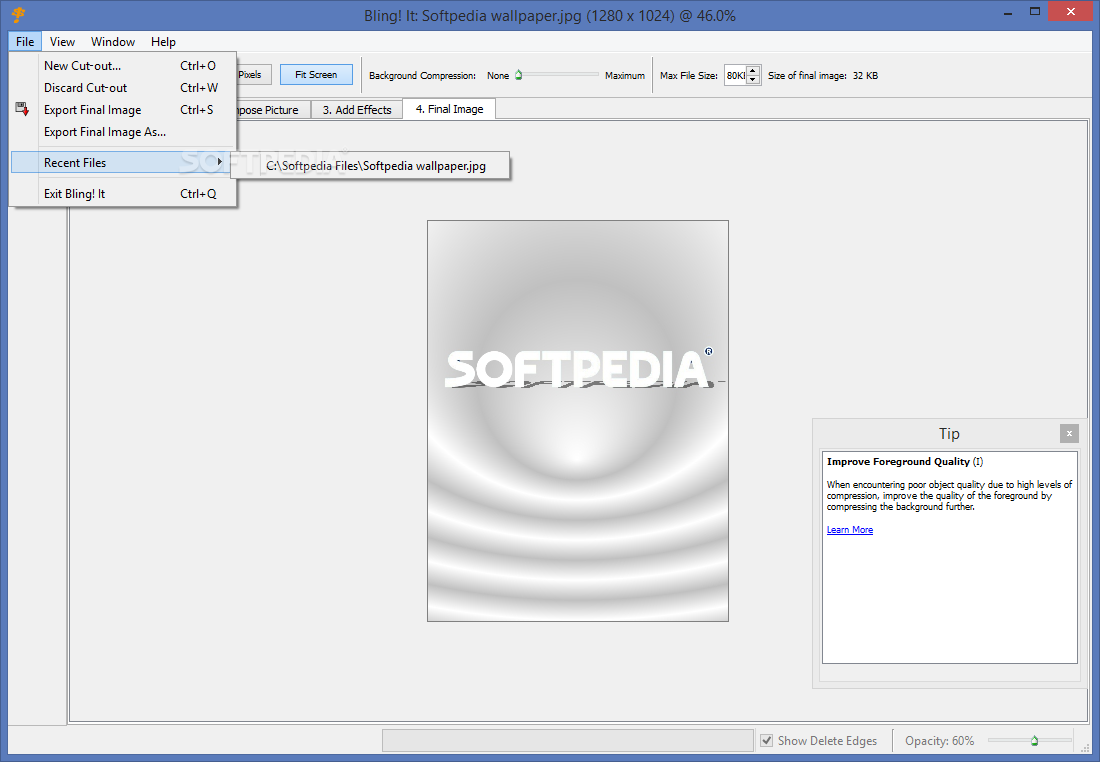Screen dimensions: 1100x762
Task: Open the Window menu
Action: (x=113, y=41)
